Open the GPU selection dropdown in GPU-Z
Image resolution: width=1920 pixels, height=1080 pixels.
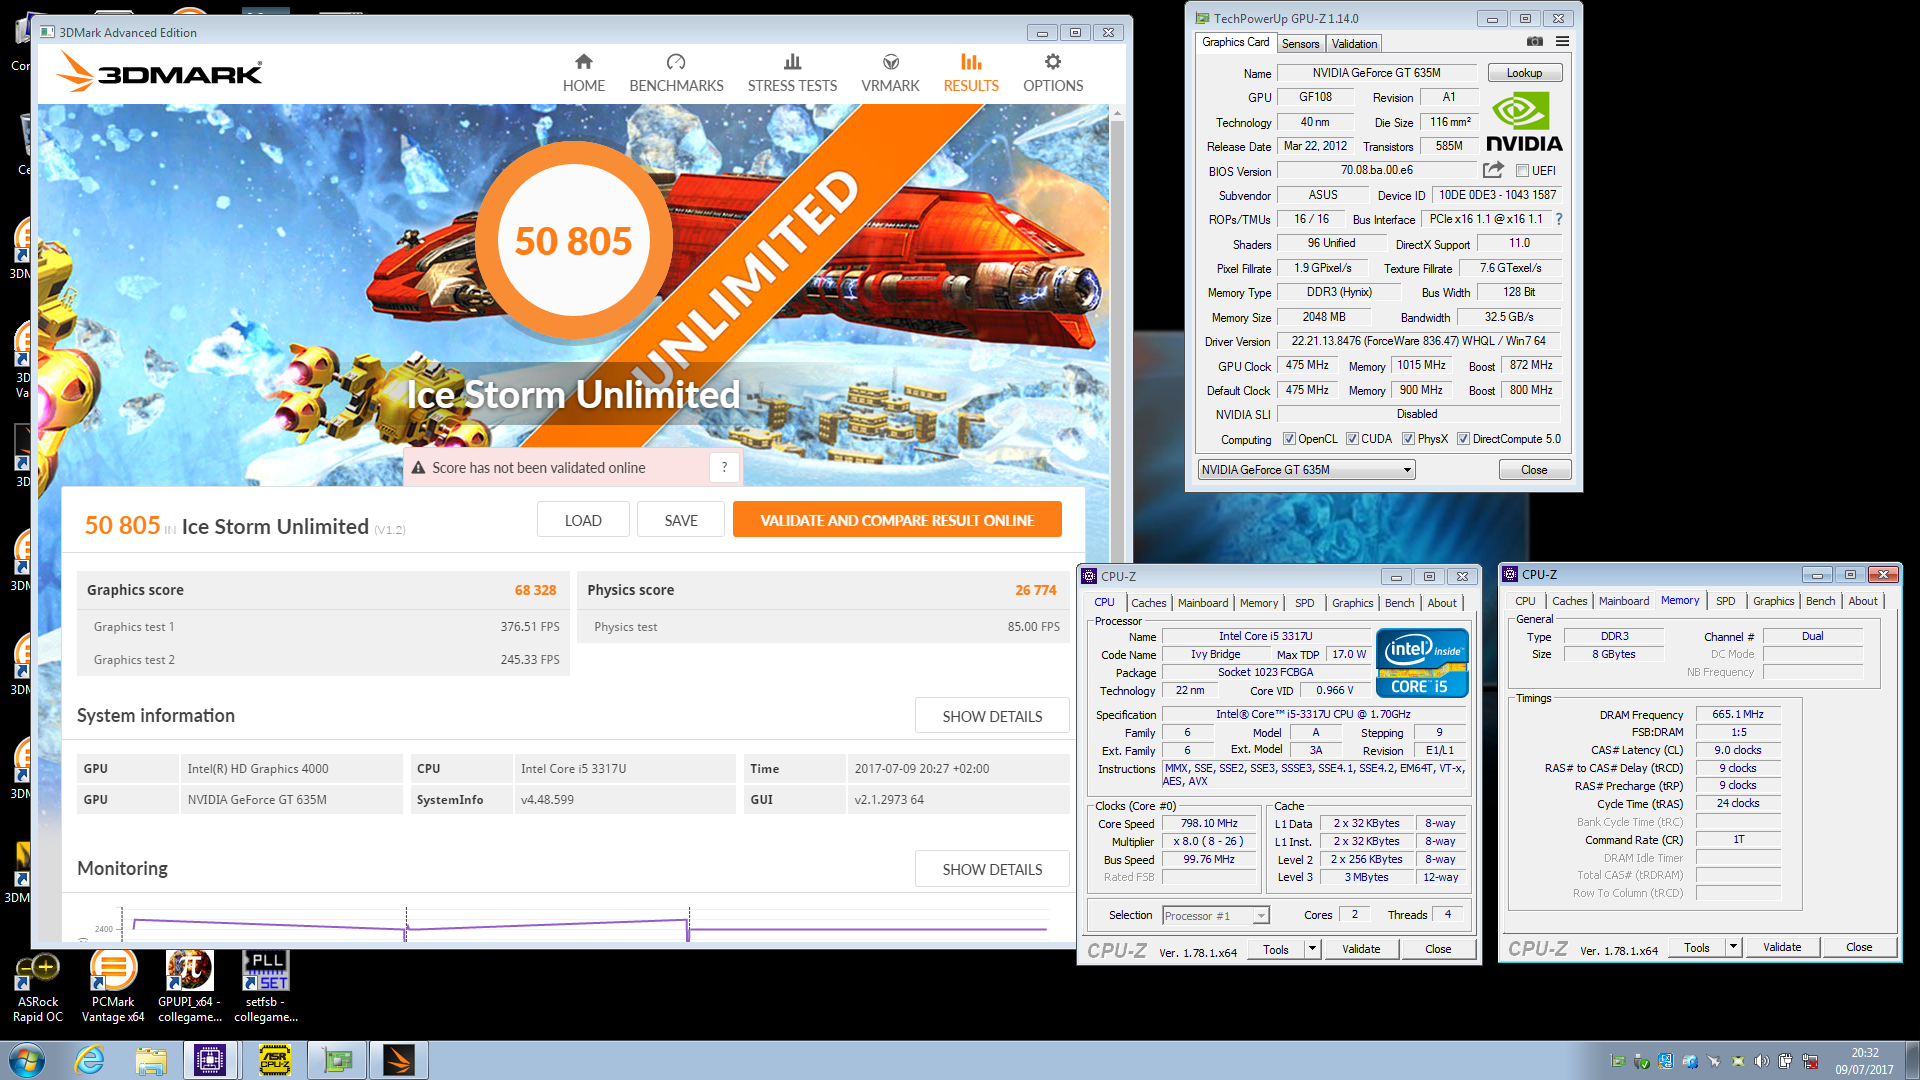click(x=1306, y=470)
